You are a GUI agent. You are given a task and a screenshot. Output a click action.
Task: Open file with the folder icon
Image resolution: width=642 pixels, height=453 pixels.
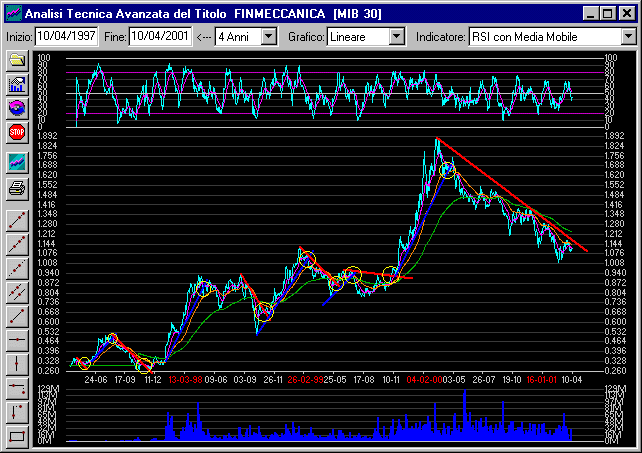pyautogui.click(x=17, y=60)
